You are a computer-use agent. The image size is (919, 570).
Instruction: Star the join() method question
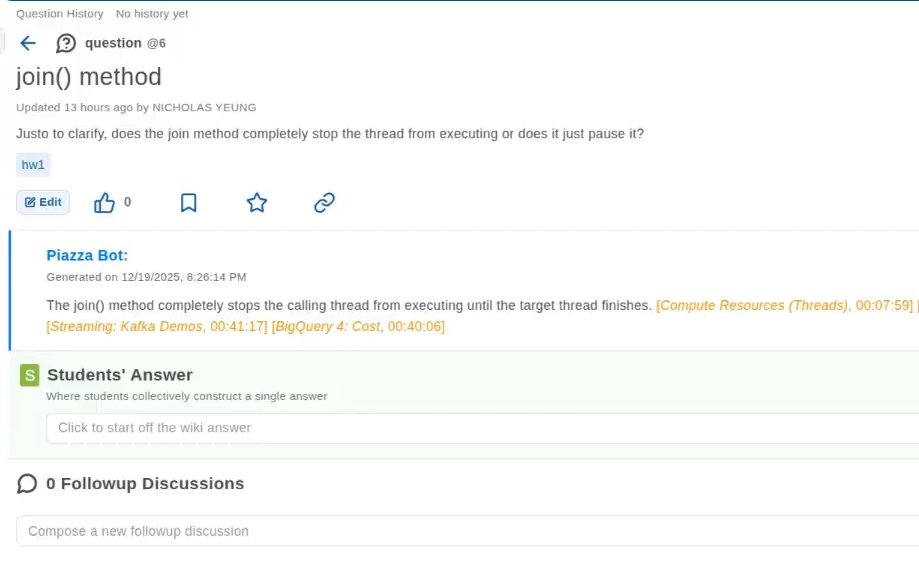tap(257, 203)
